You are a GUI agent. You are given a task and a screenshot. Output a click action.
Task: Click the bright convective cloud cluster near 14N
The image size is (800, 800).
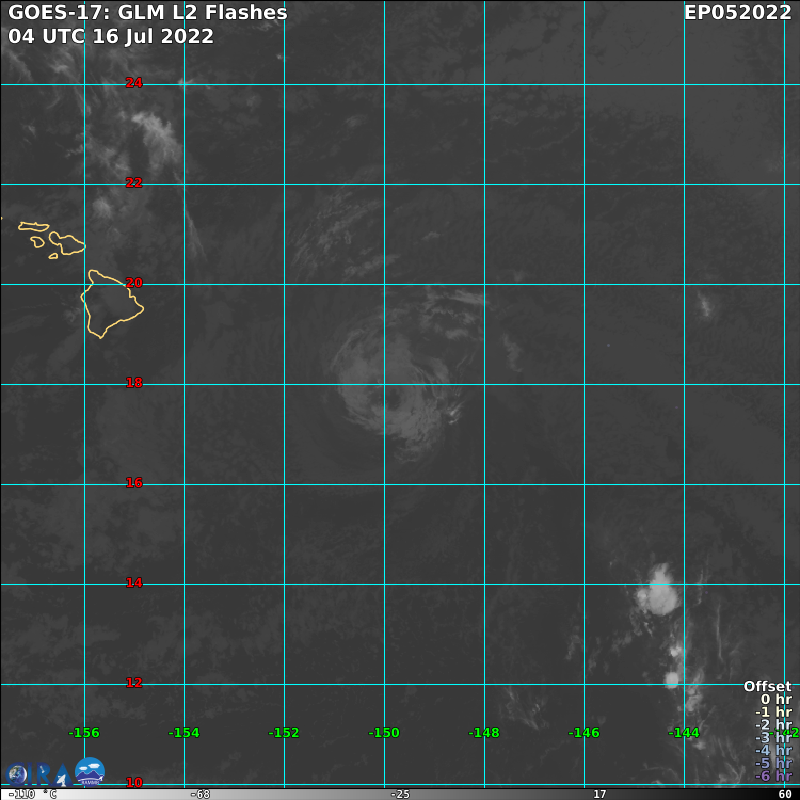(659, 590)
